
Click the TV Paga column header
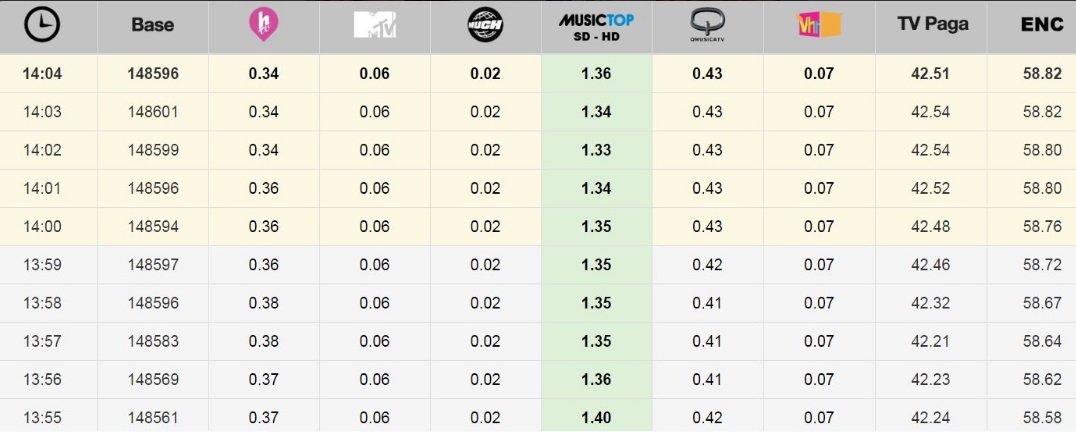point(931,25)
